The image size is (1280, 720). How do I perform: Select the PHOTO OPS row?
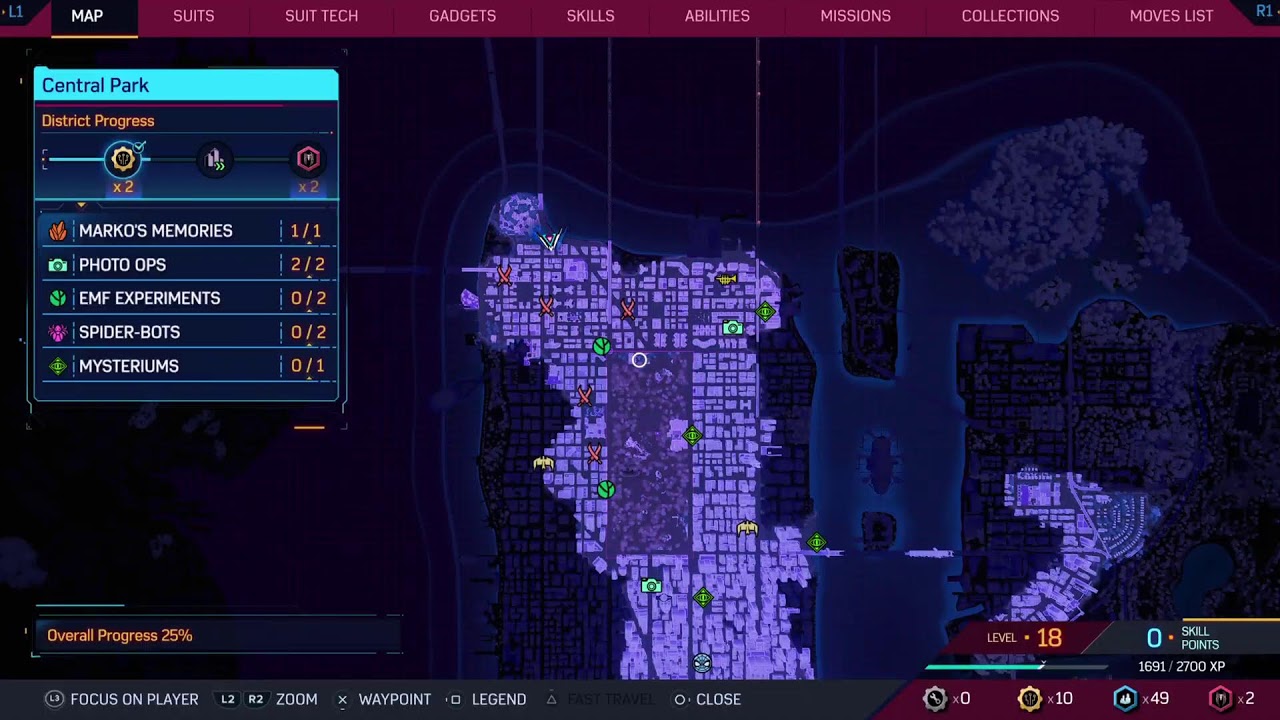pos(186,265)
